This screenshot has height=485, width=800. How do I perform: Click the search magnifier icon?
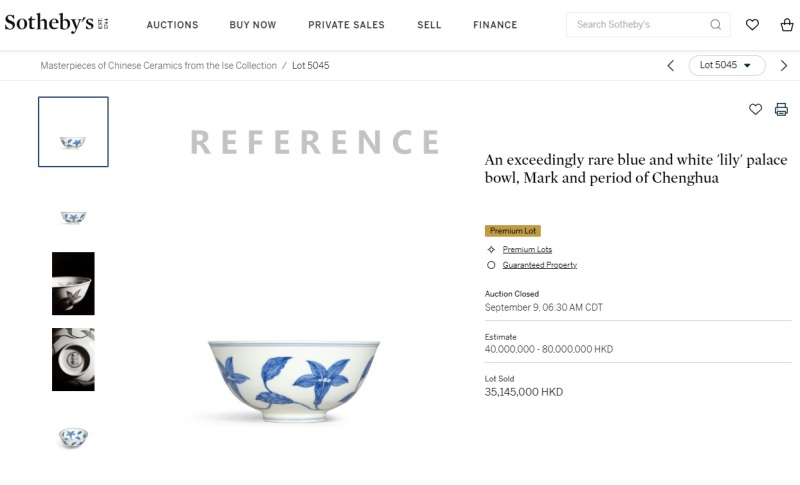715,25
